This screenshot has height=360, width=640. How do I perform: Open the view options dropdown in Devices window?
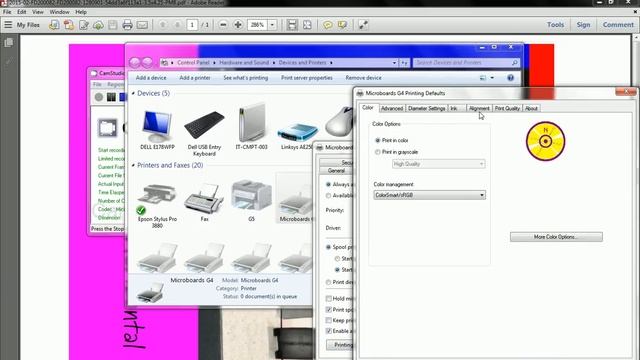click(x=492, y=78)
